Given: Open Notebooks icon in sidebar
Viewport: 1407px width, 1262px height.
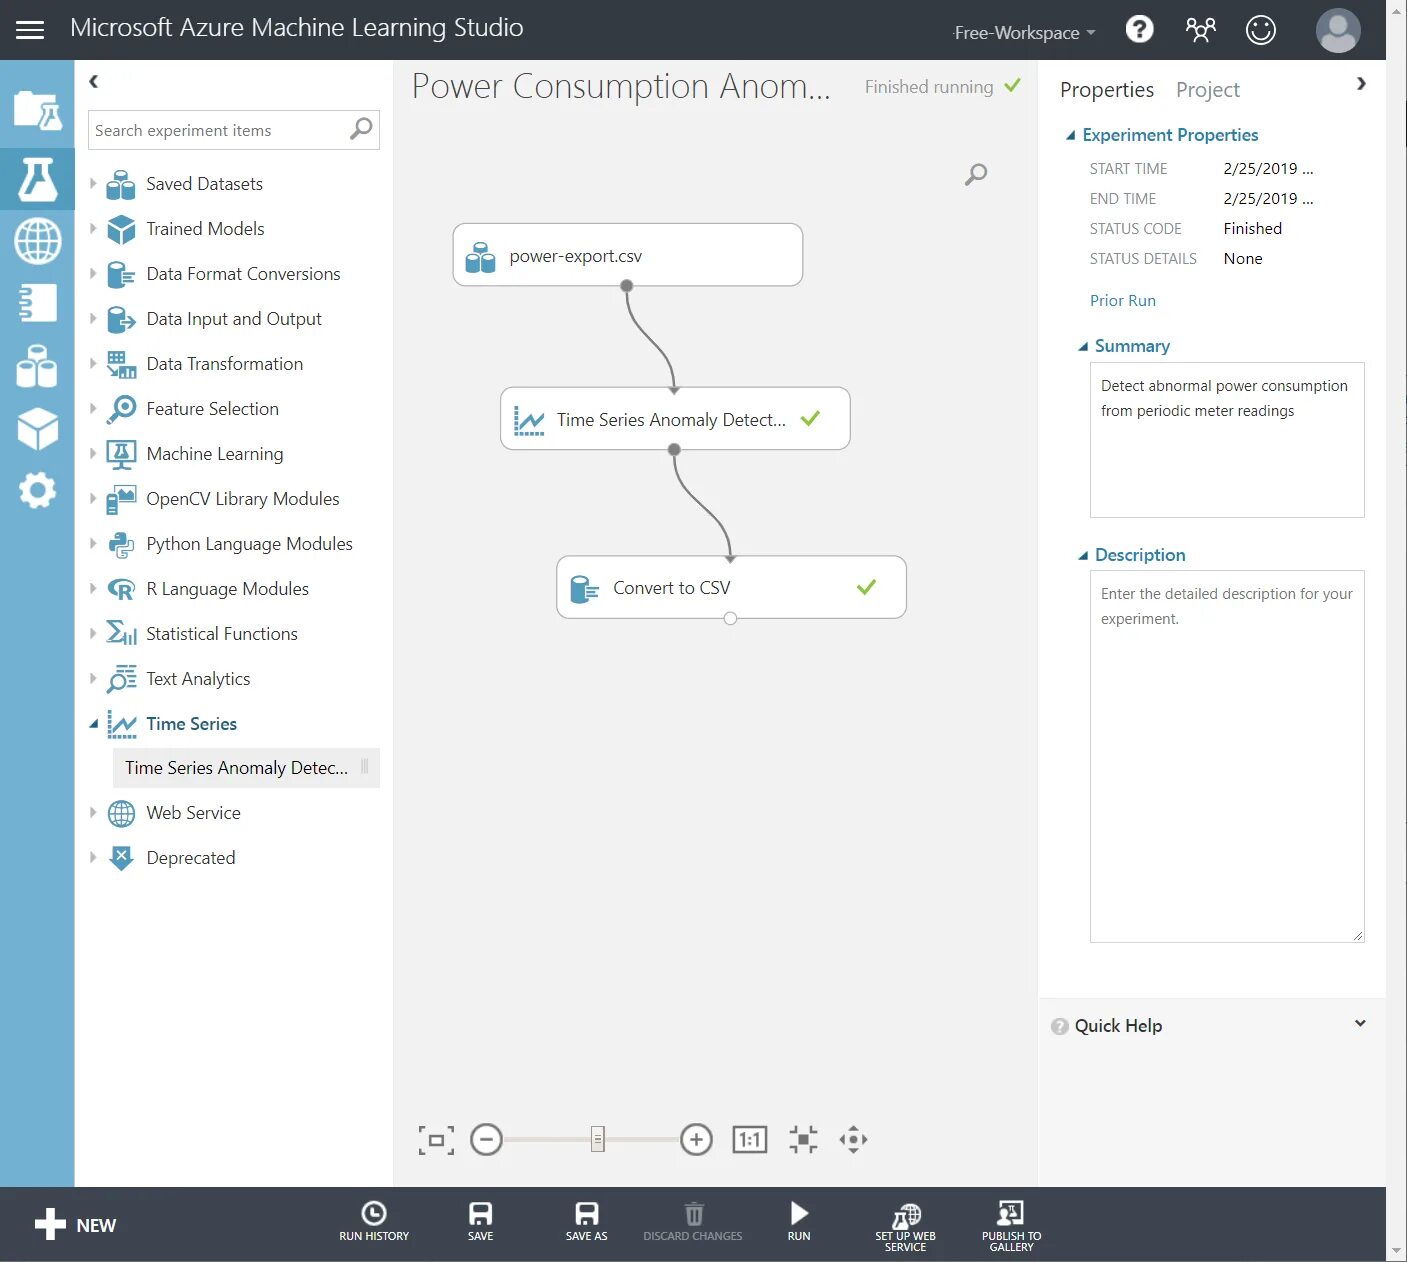Looking at the screenshot, I should click(x=37, y=303).
